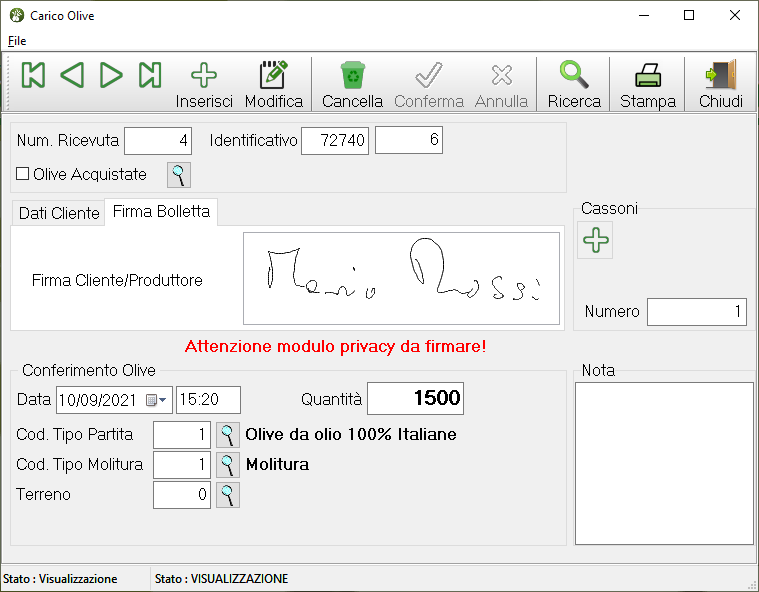Click the client signature box
The height and width of the screenshot is (592, 759).
point(401,278)
